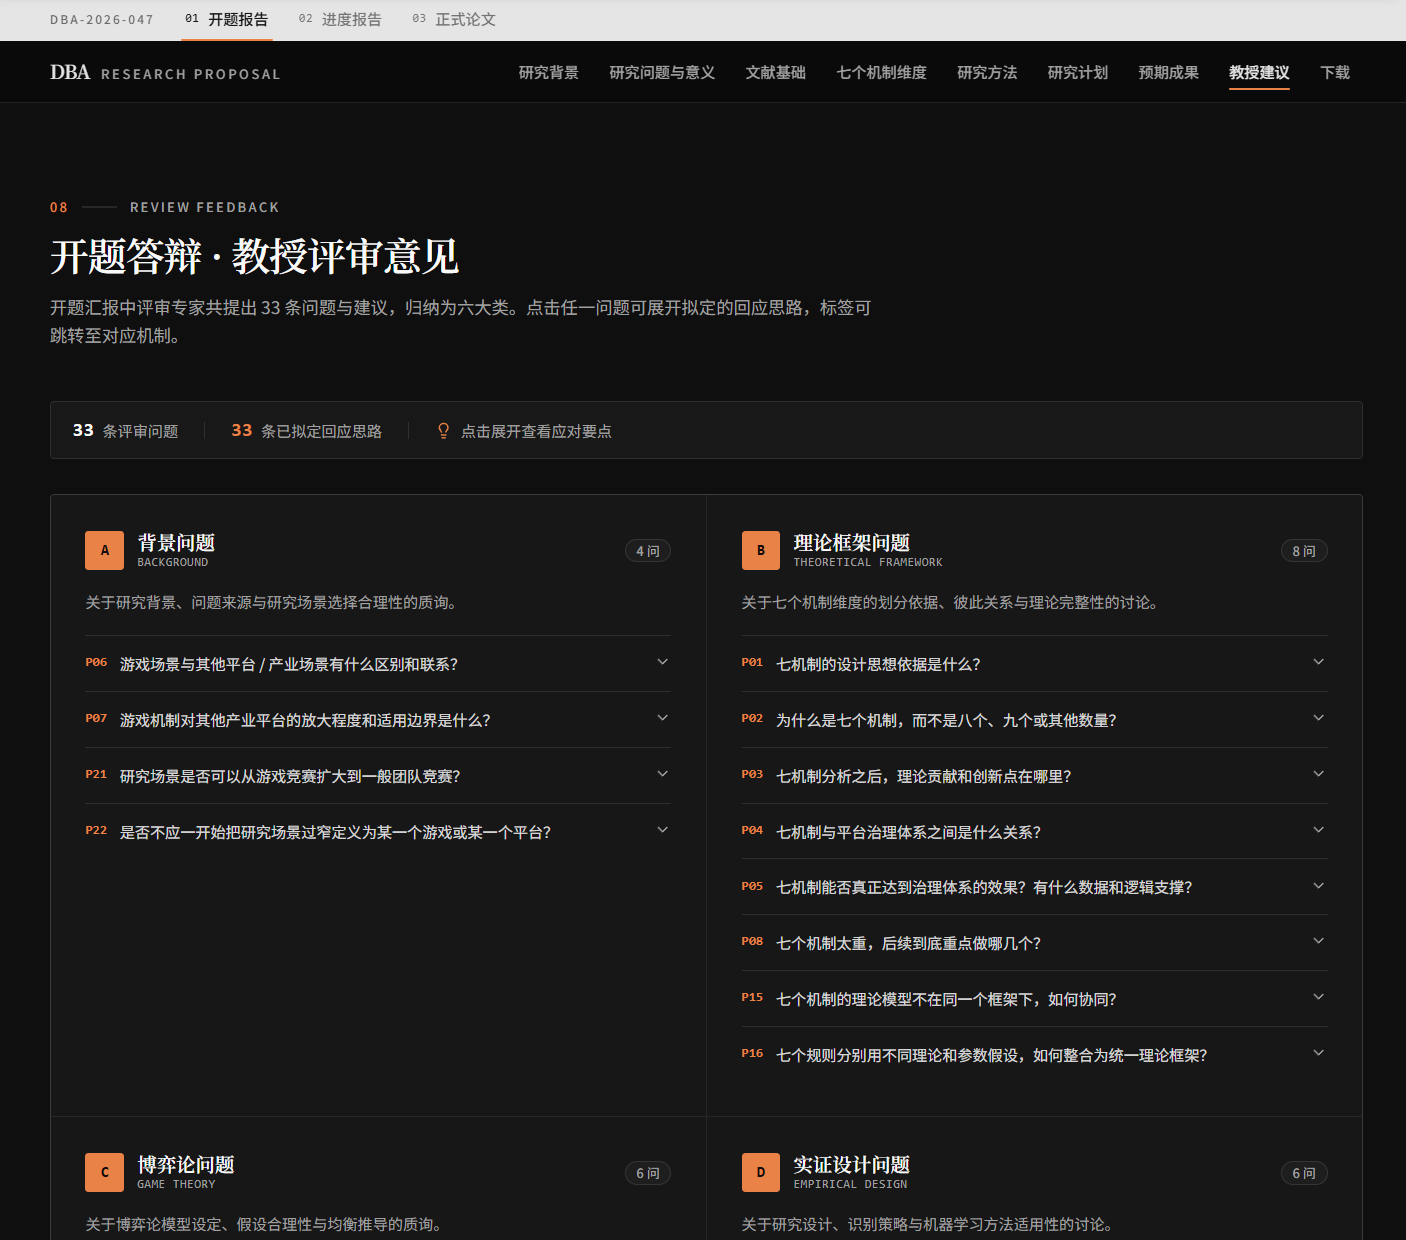
Task: Navigate to 研究方法
Action: [x=987, y=73]
